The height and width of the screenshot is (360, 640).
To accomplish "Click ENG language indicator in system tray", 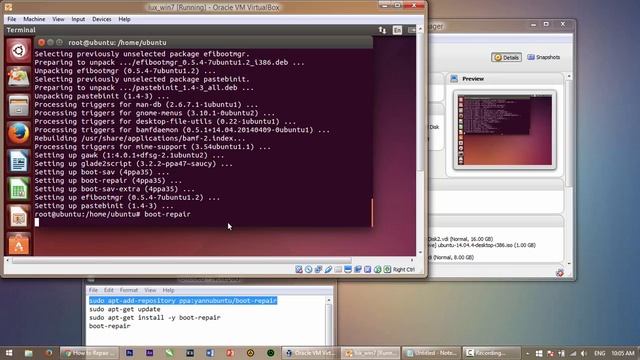I will 599,353.
